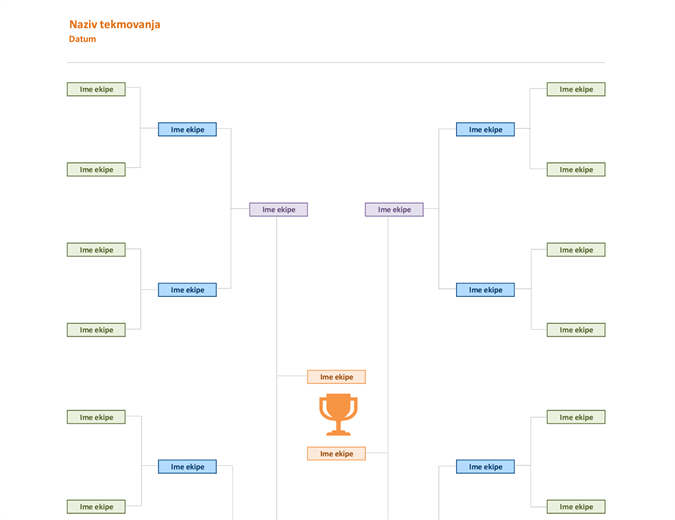Select the top-left green 'Ime ekipe' box
Image resolution: width=675 pixels, height=520 pixels.
[96, 89]
